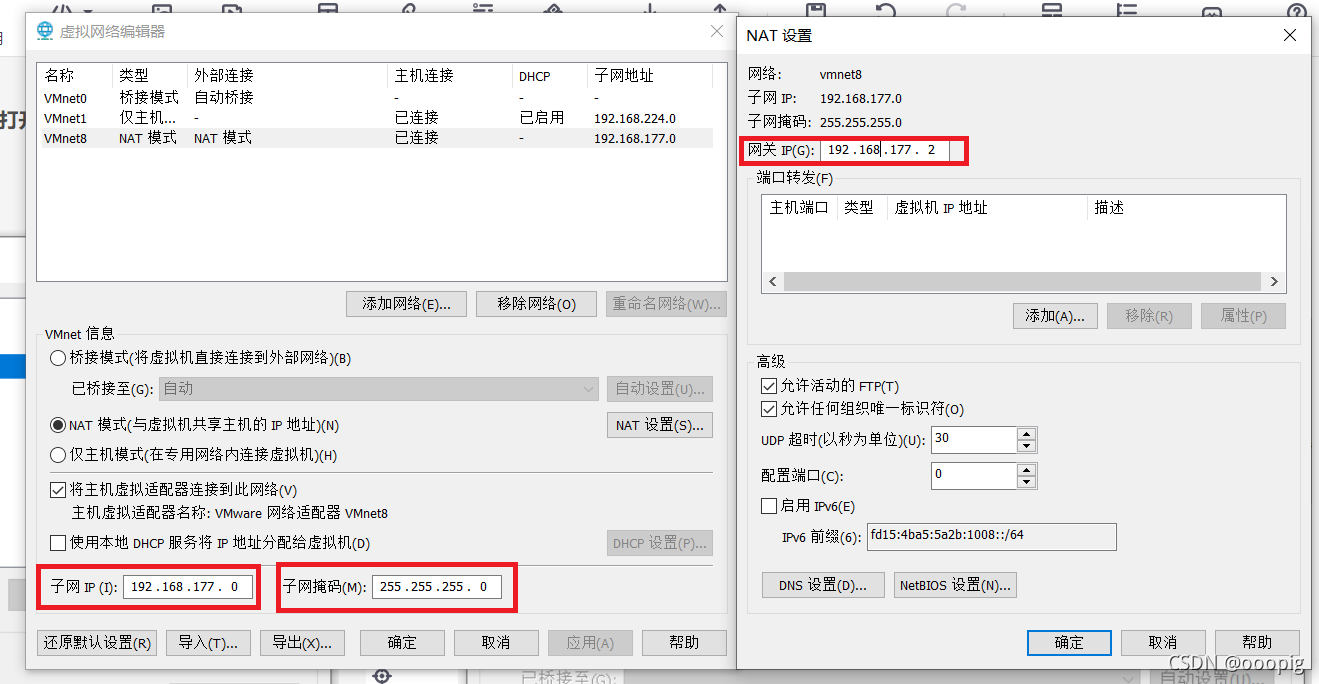Click the 网关 IP input field
Screen dimensions: 1319x684
884,151
